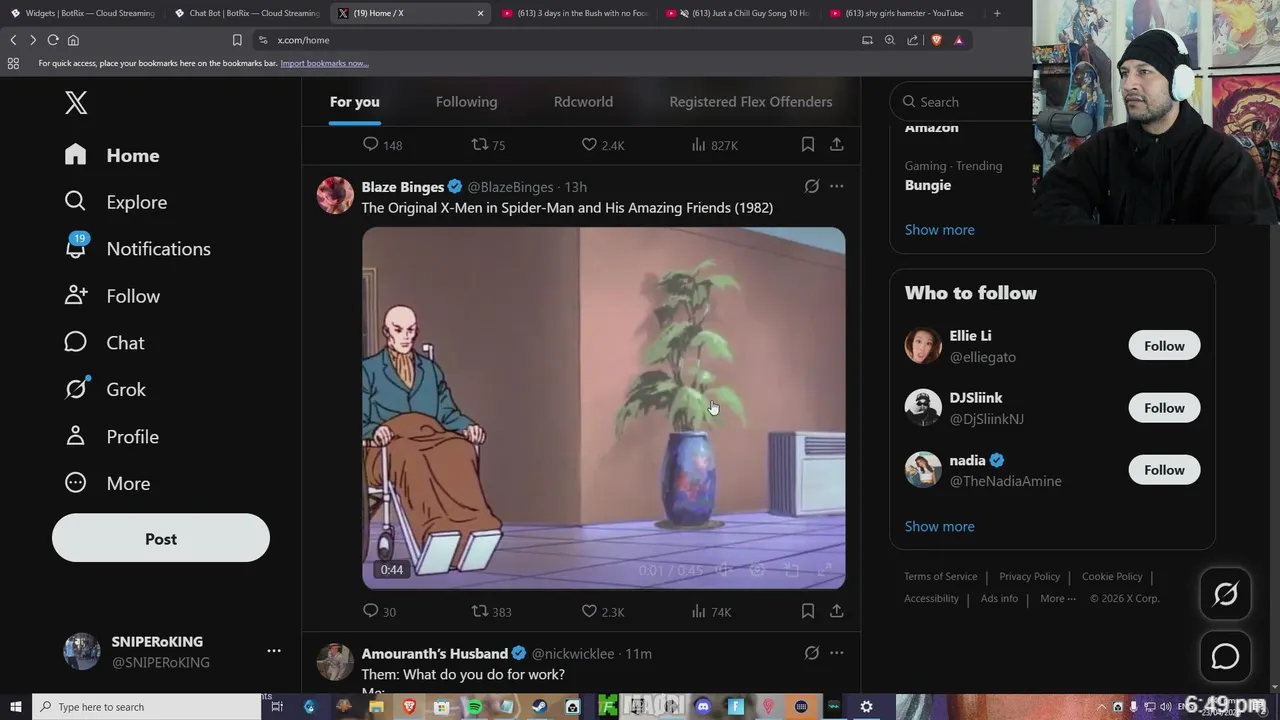Reply to Blaze Binges post with 30 replies
This screenshot has height=720, width=1280.
(x=379, y=611)
